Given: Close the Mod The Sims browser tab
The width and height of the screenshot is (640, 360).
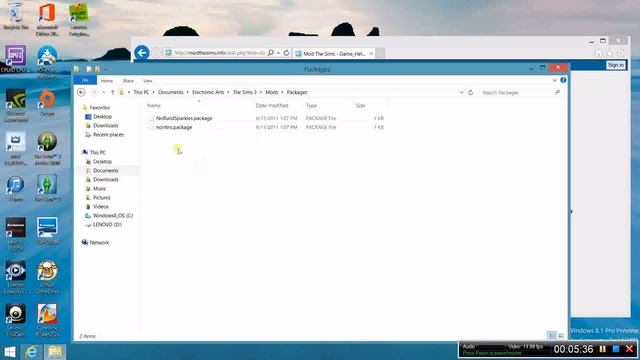Looking at the screenshot, I should tap(371, 53).
